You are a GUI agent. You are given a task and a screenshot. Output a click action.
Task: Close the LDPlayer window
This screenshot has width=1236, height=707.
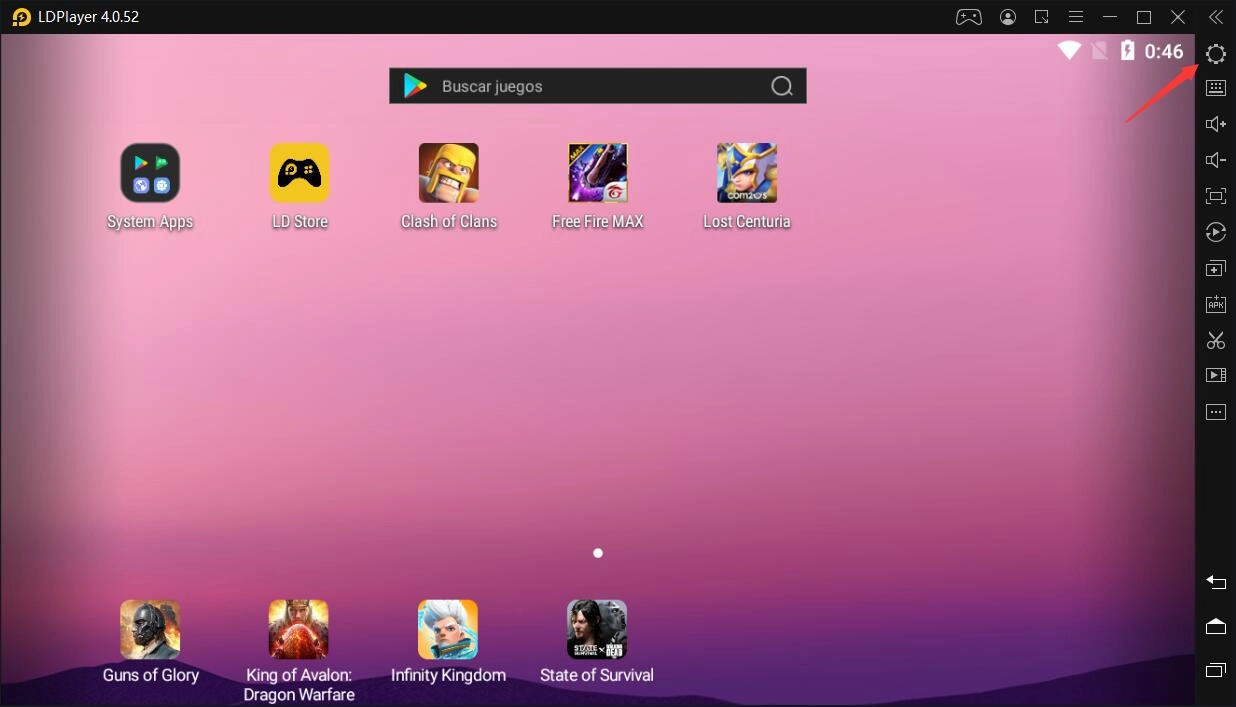pos(1178,17)
